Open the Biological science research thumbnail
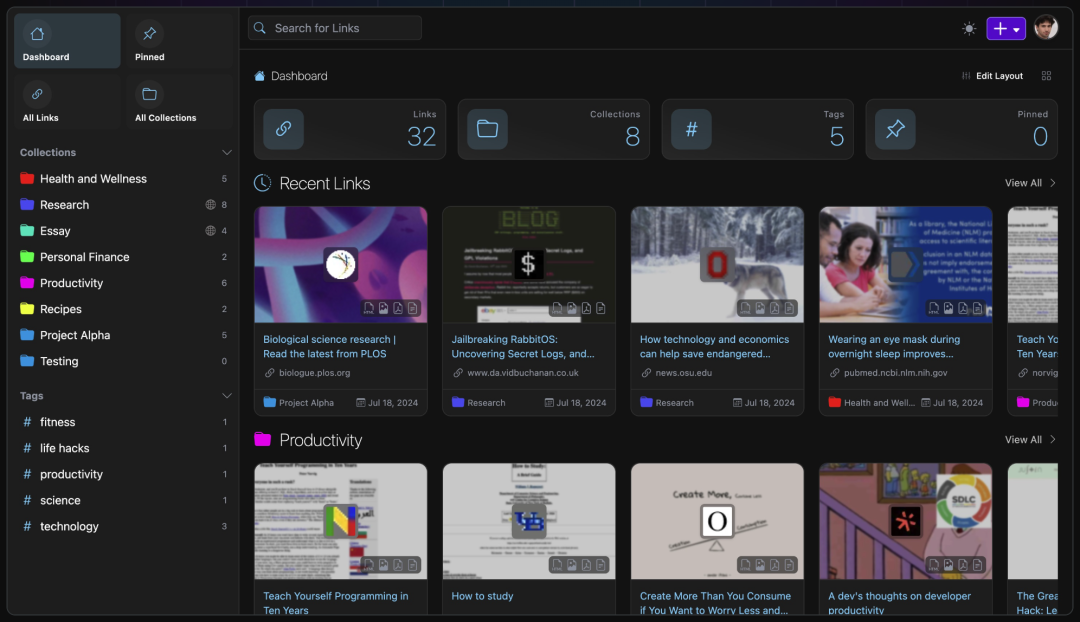The height and width of the screenshot is (622, 1080). click(x=340, y=264)
